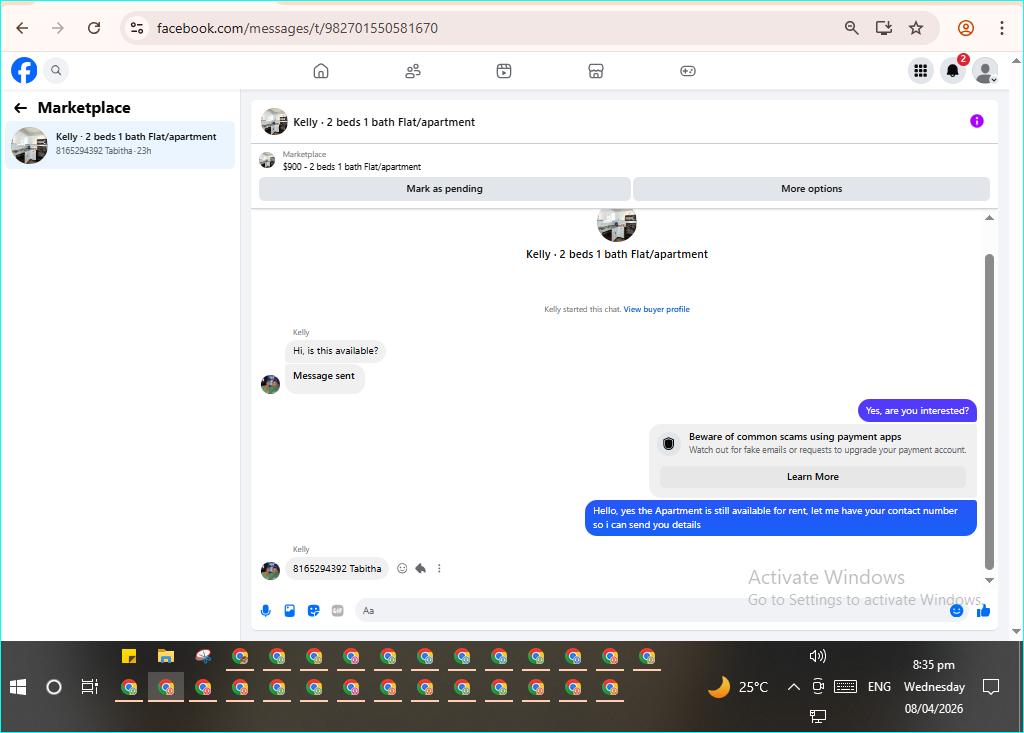
Task: Click the $900 - 2 beds listing summary
Action: tap(351, 167)
